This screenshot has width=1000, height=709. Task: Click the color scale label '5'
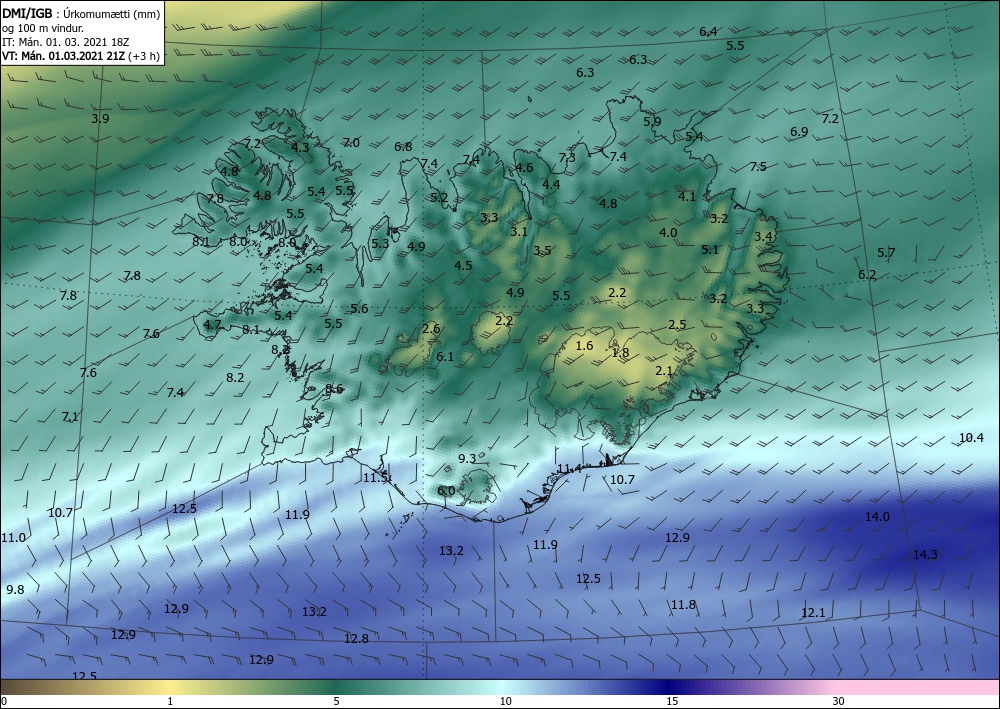pyautogui.click(x=336, y=701)
